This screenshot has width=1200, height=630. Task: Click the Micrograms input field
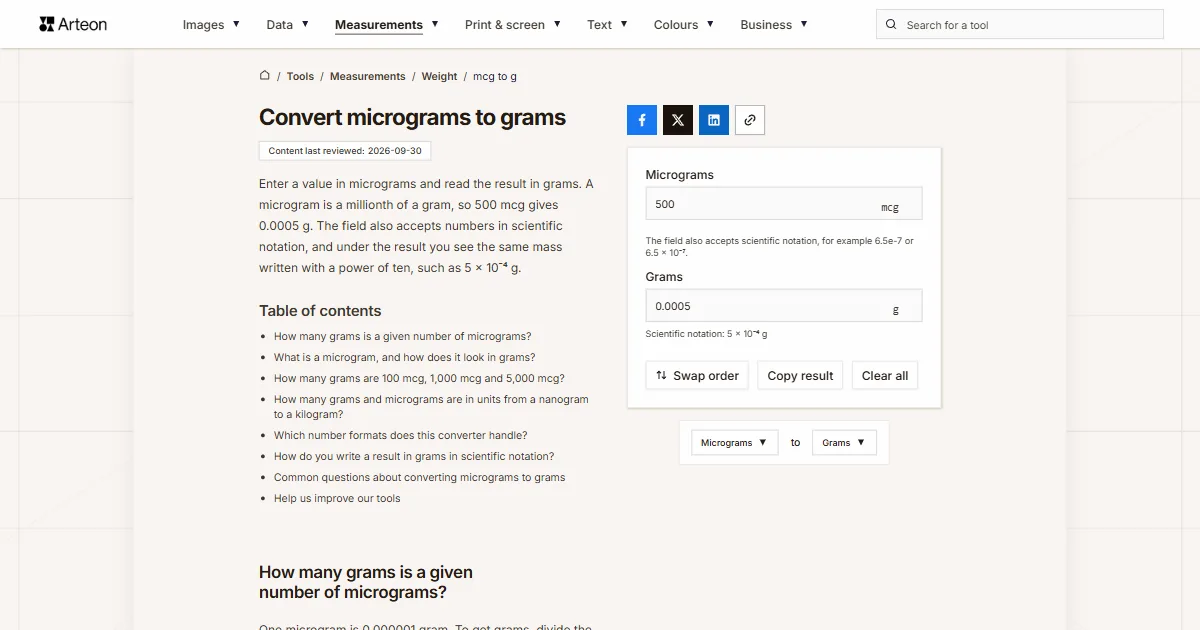784,204
